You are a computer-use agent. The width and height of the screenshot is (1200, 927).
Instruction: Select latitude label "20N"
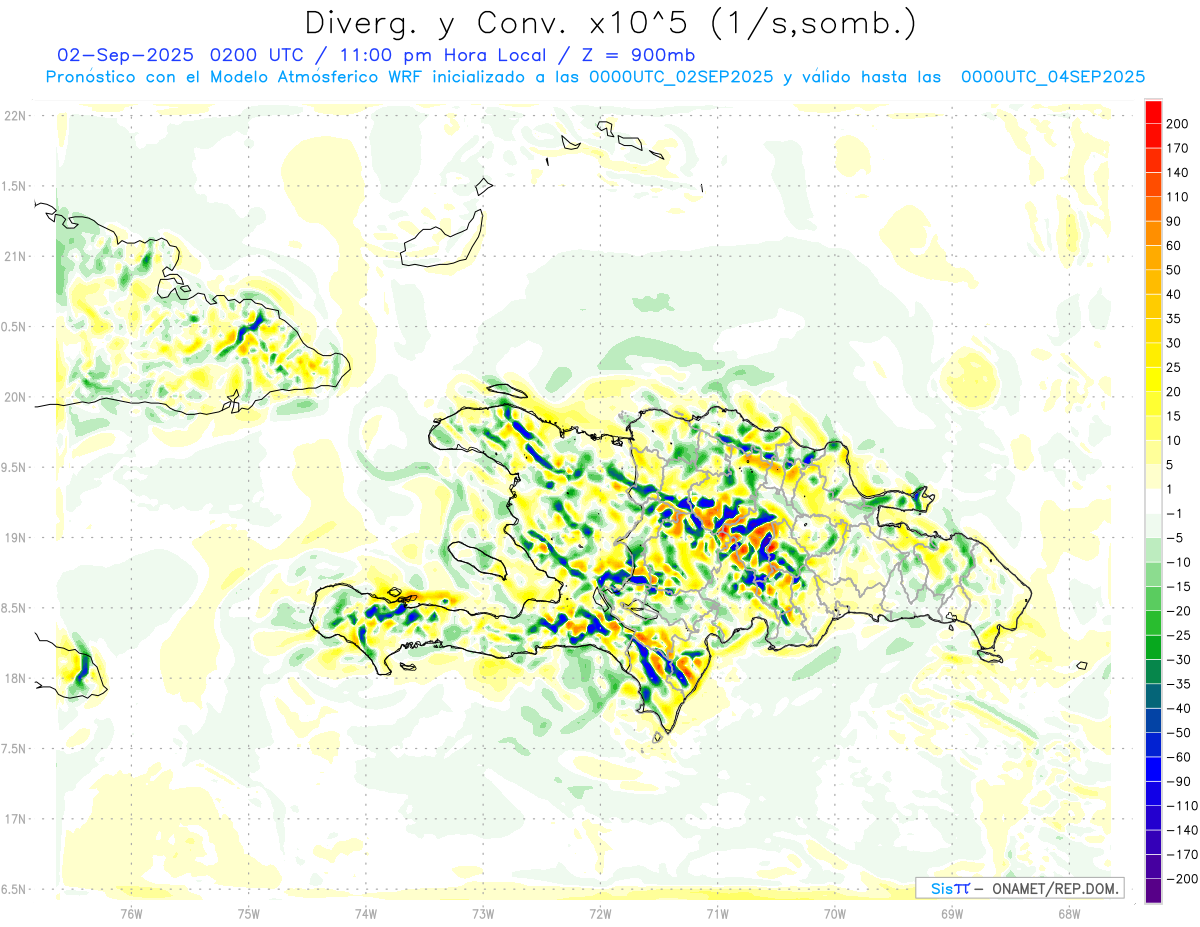pyautogui.click(x=15, y=397)
